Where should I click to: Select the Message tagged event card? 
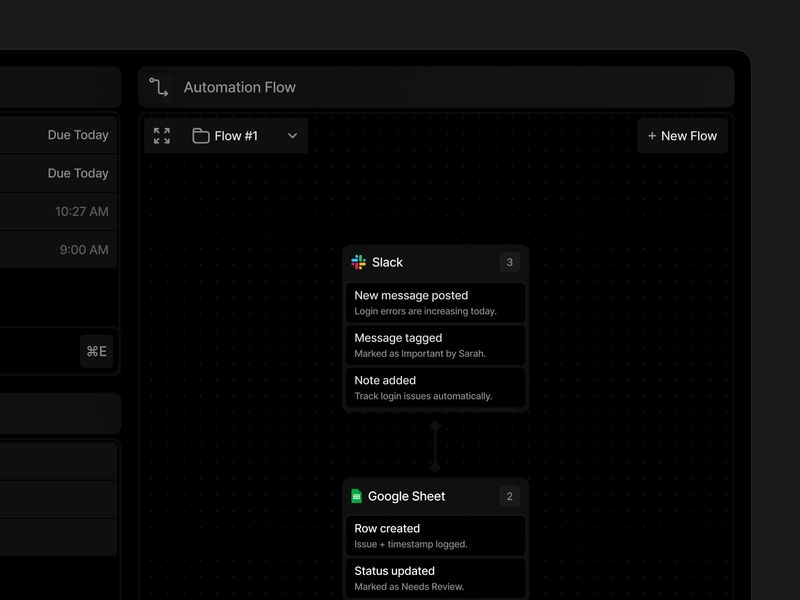pos(436,345)
